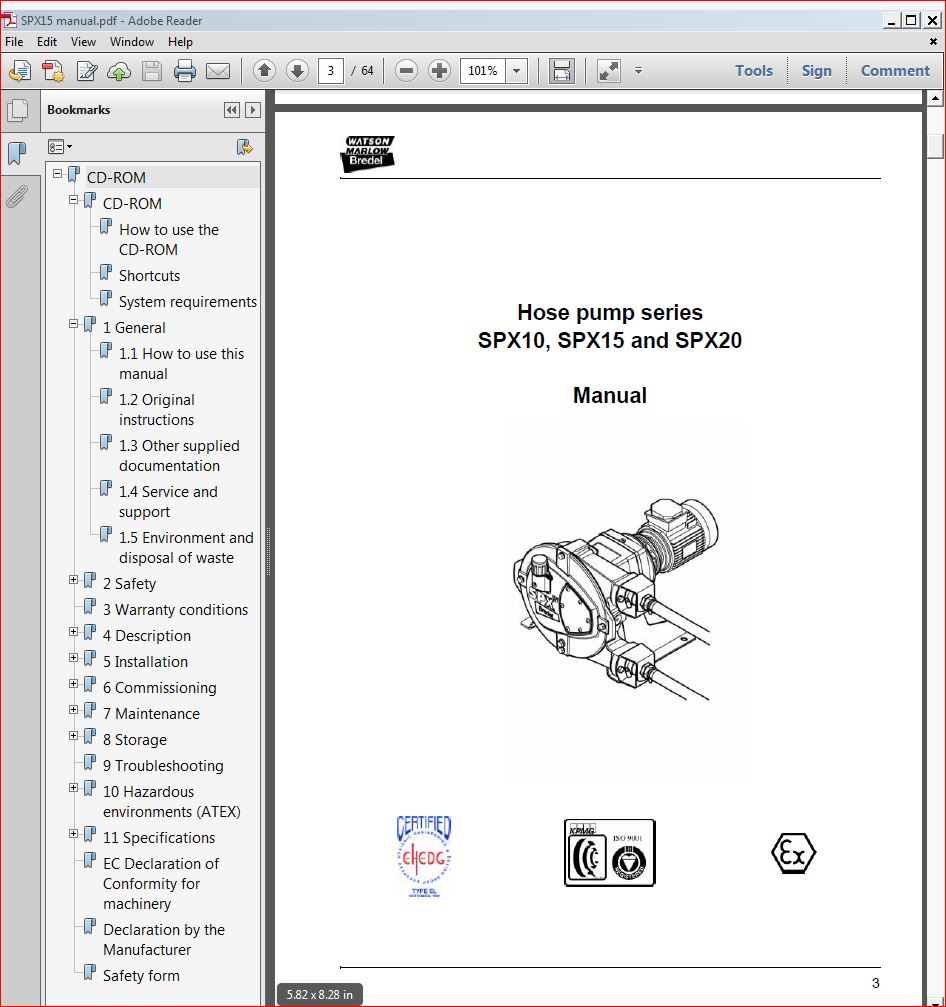Go to previous page arrow

(x=264, y=71)
